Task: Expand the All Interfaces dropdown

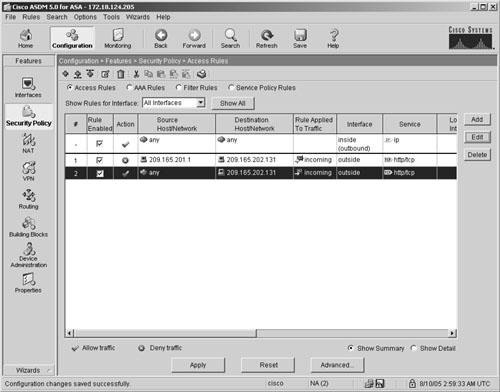Action: pyautogui.click(x=200, y=103)
